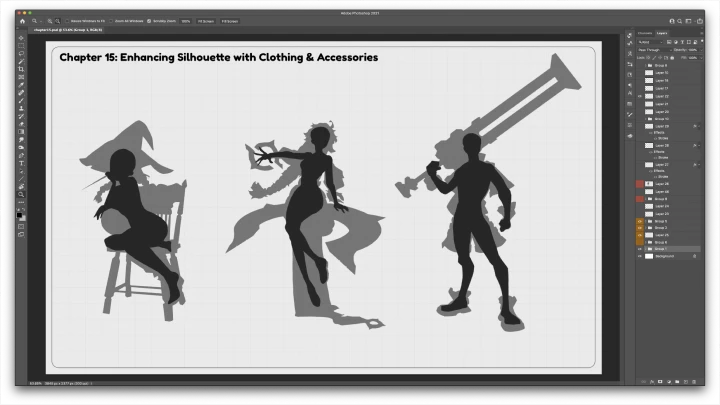720x405 pixels.
Task: Expand Group 10 in Layers panel
Action: 646,119
